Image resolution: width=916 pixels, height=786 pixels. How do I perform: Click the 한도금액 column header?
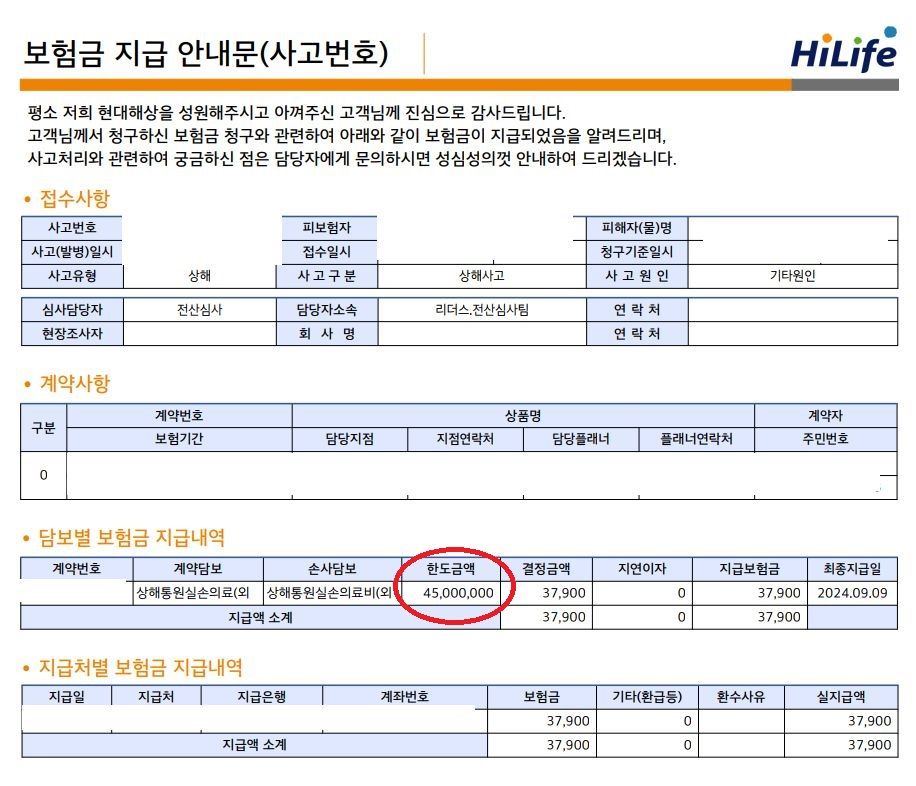[450, 568]
